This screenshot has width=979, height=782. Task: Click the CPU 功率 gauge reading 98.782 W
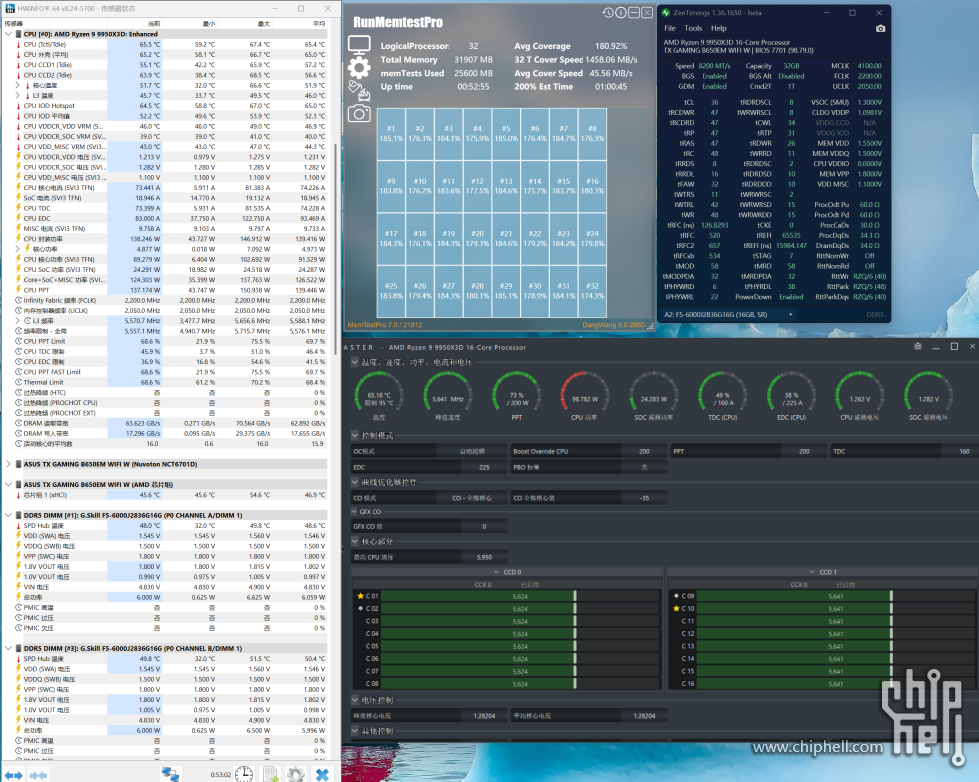pos(584,396)
